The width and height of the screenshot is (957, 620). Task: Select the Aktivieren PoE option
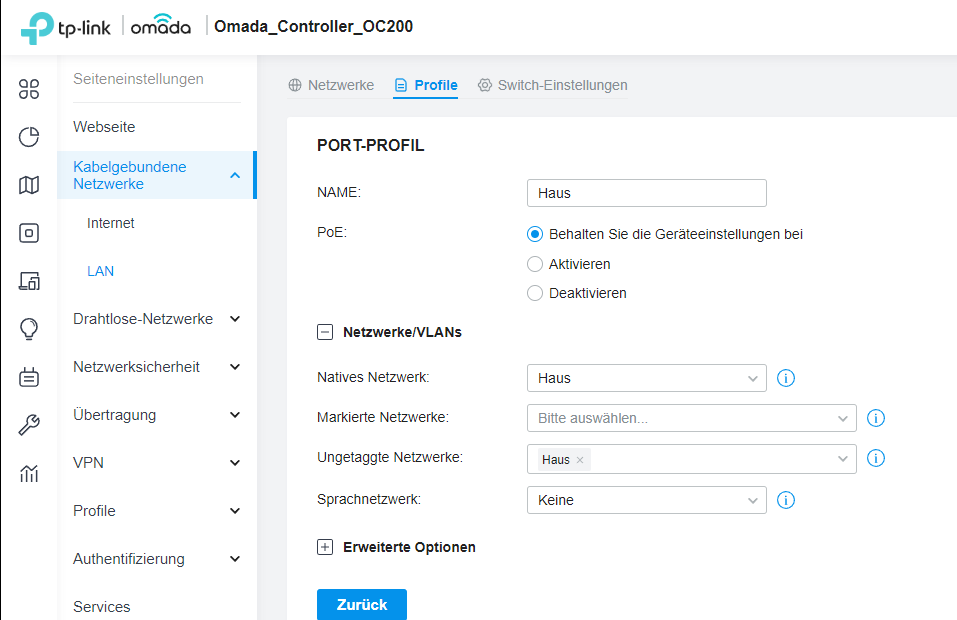[535, 264]
